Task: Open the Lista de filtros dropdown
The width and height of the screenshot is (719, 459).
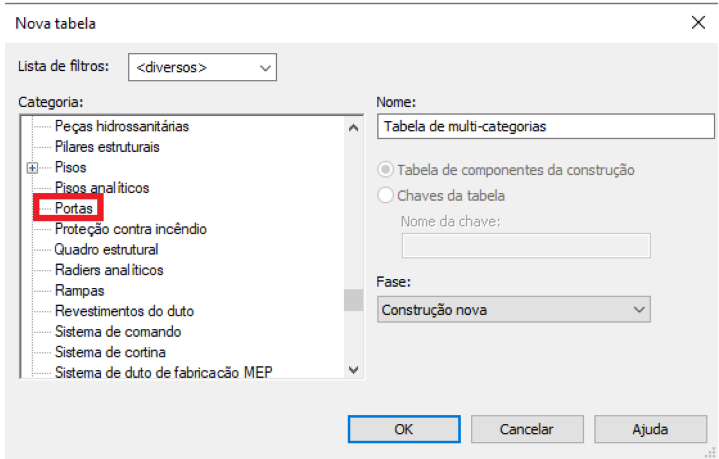Action: click(x=202, y=67)
